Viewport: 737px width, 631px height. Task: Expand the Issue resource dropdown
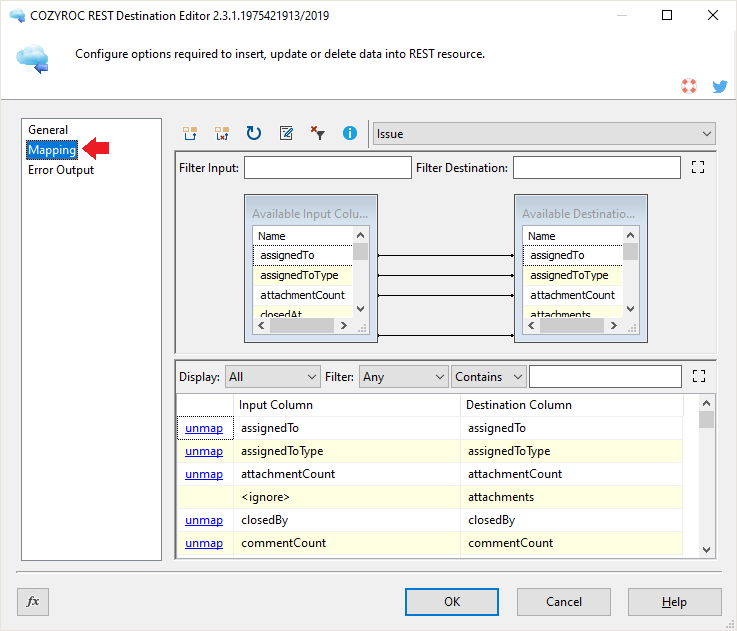click(544, 133)
